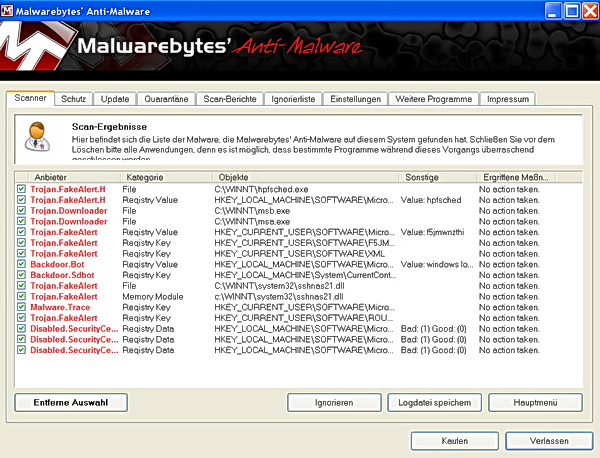This screenshot has height=458, width=600.
Task: Uncheck the C:\WINNT\hpfsched.exe Trojan.FakeAlert.H entry
Action: pyautogui.click(x=21, y=188)
